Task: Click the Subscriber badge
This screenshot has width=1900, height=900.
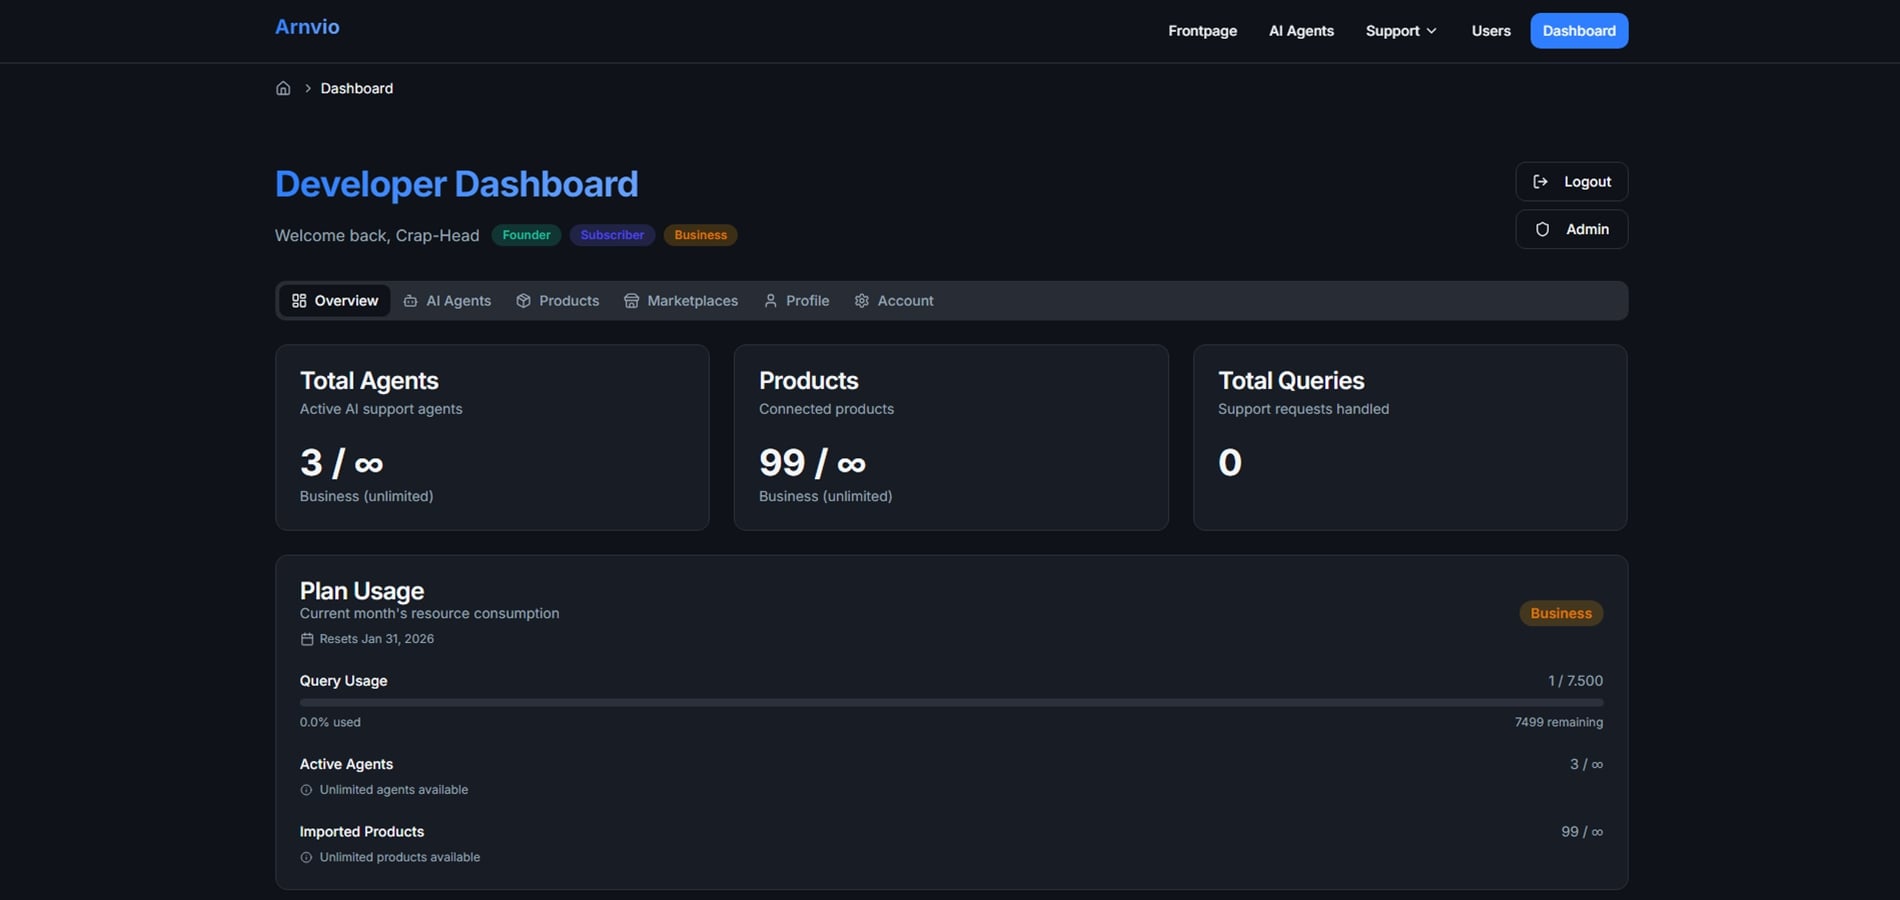Action: [x=612, y=235]
